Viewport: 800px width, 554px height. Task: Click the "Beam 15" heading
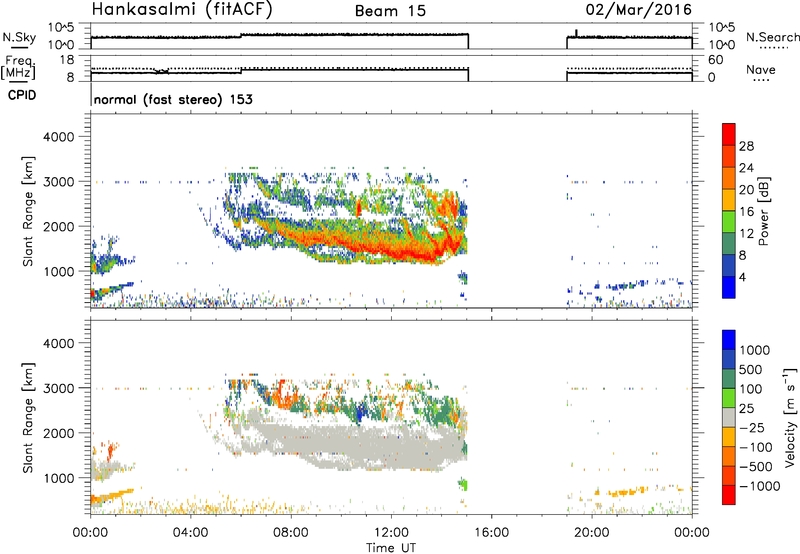(x=390, y=11)
